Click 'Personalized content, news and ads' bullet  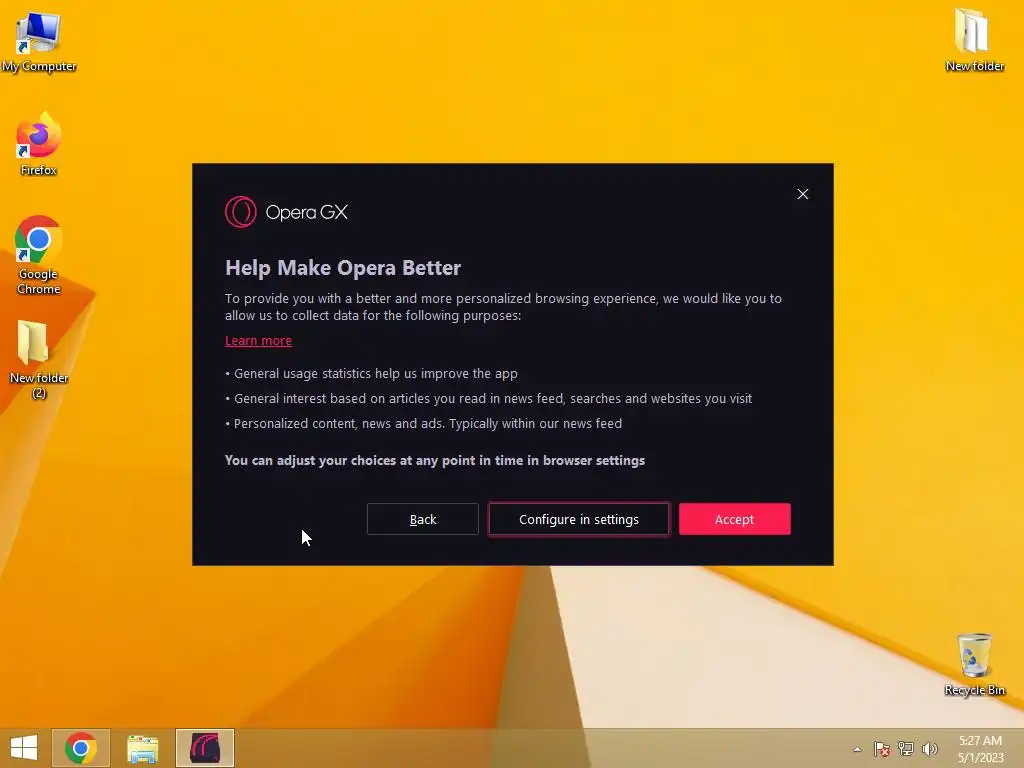click(423, 423)
